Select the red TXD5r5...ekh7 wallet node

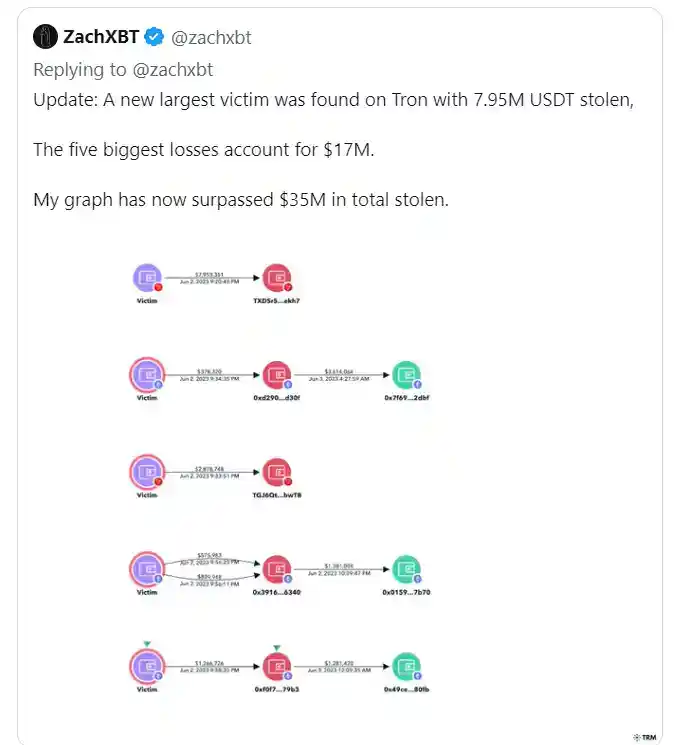tap(276, 279)
